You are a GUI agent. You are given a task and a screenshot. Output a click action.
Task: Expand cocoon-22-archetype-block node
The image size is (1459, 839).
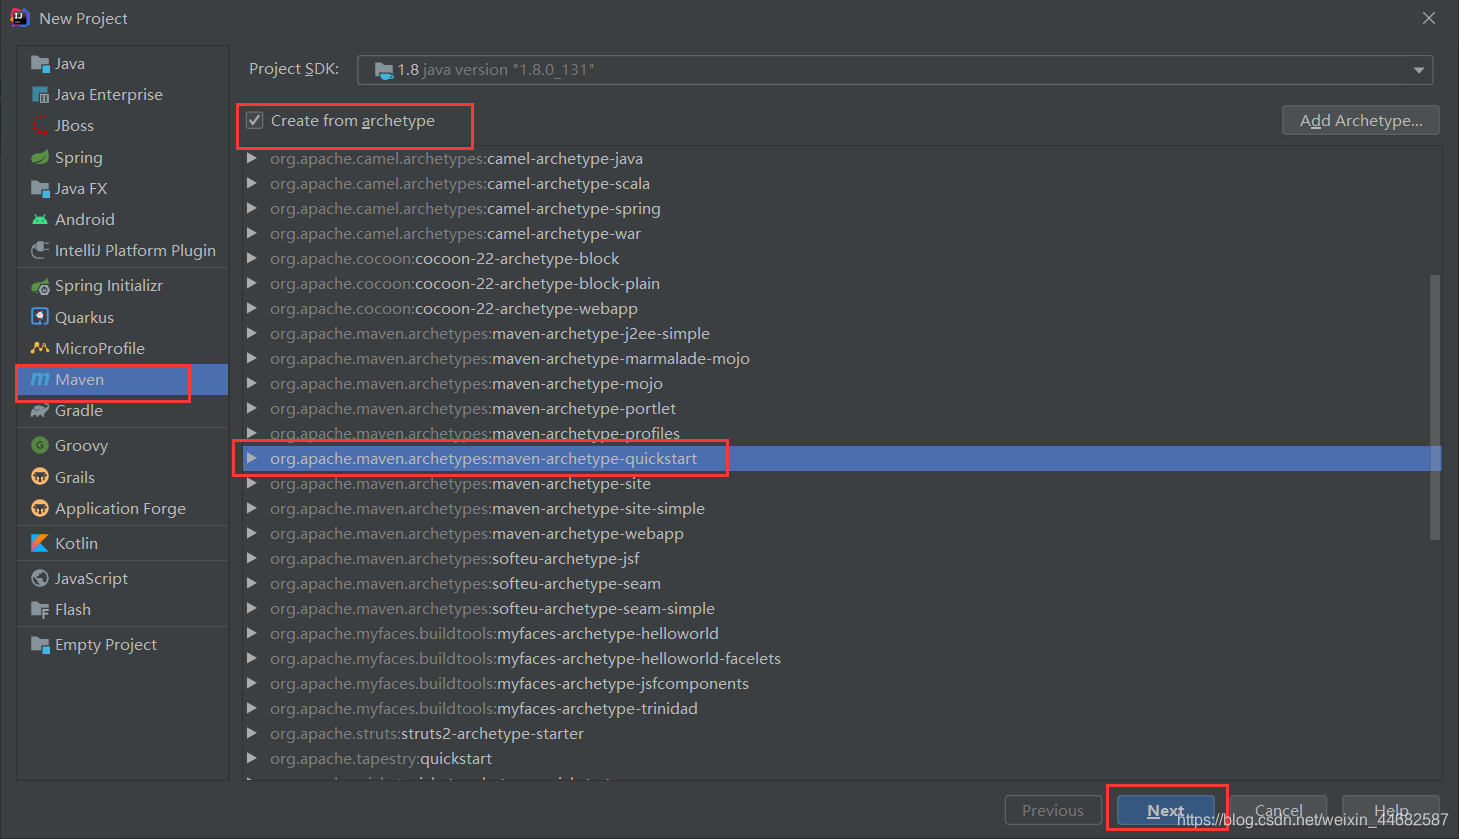pos(252,258)
